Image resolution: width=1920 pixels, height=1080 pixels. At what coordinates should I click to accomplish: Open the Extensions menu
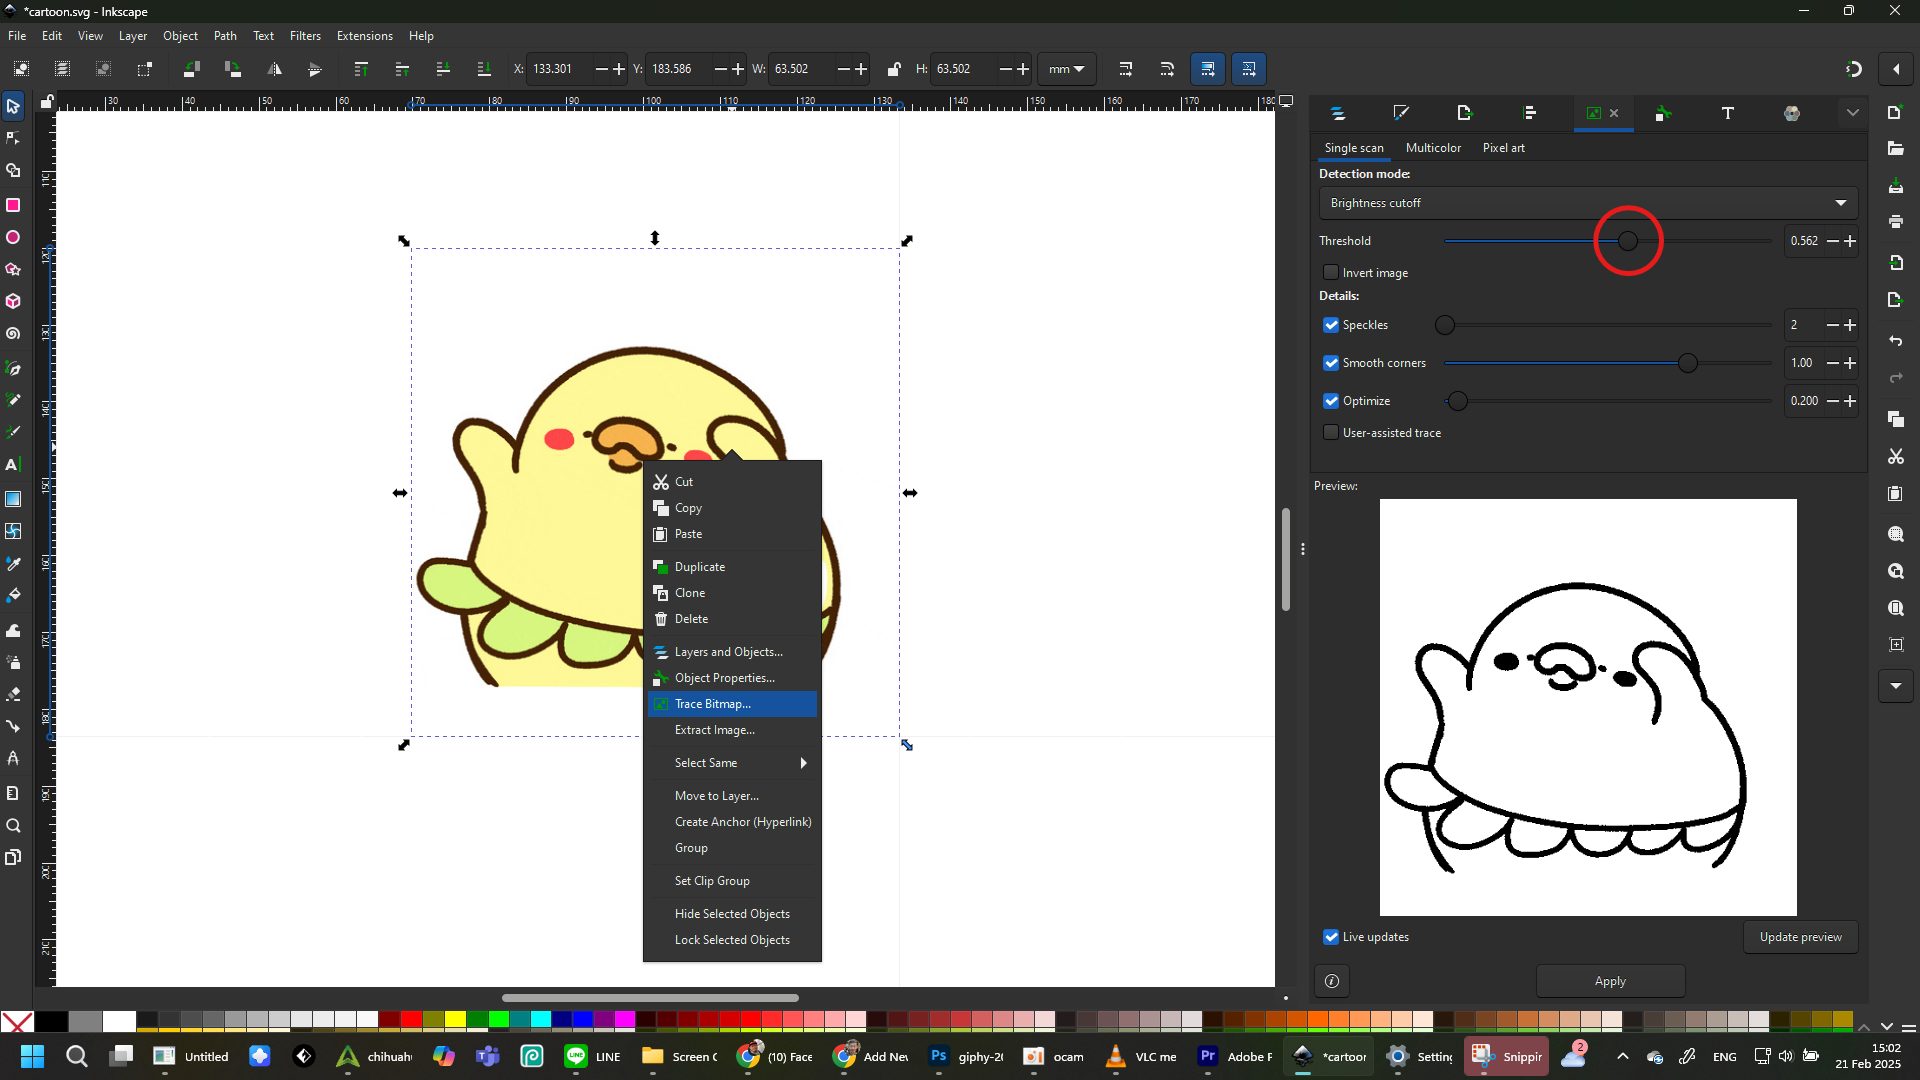pyautogui.click(x=364, y=36)
